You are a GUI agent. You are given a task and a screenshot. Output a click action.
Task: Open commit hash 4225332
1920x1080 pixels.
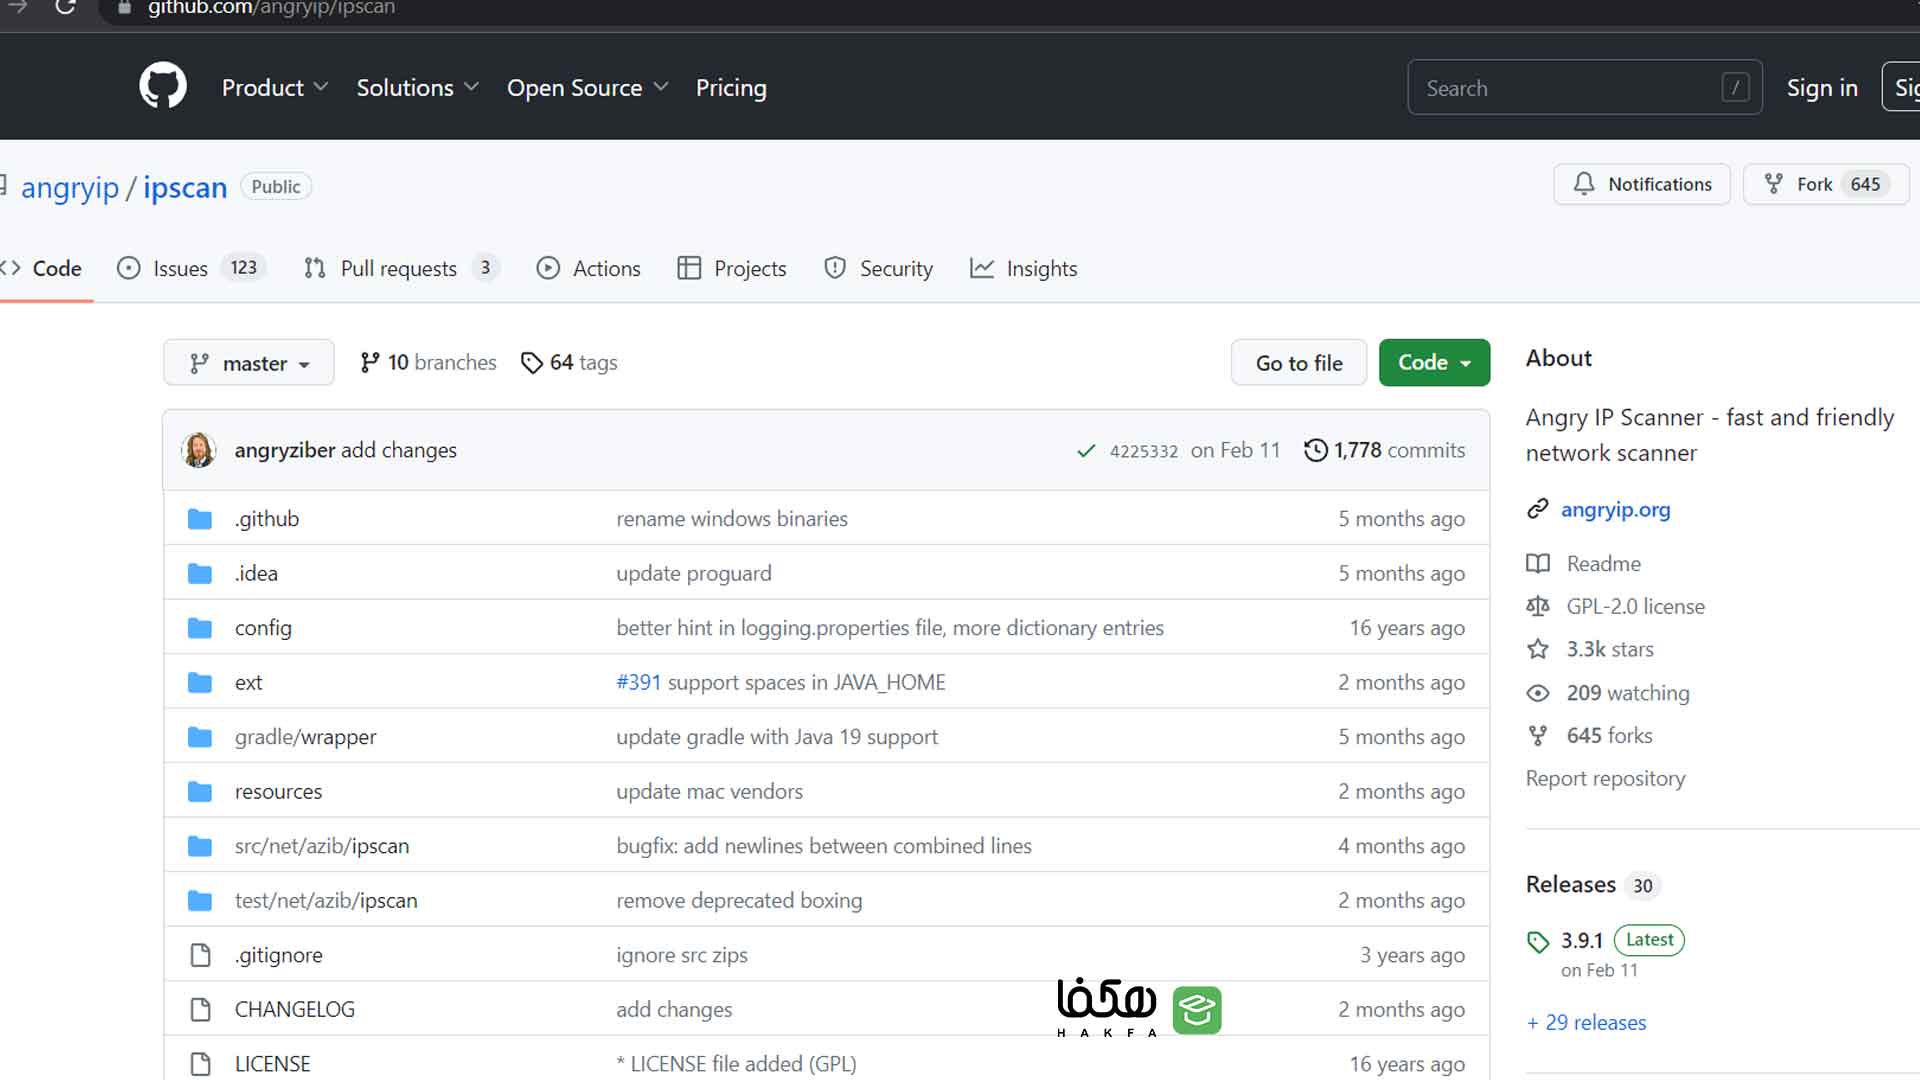click(1144, 451)
